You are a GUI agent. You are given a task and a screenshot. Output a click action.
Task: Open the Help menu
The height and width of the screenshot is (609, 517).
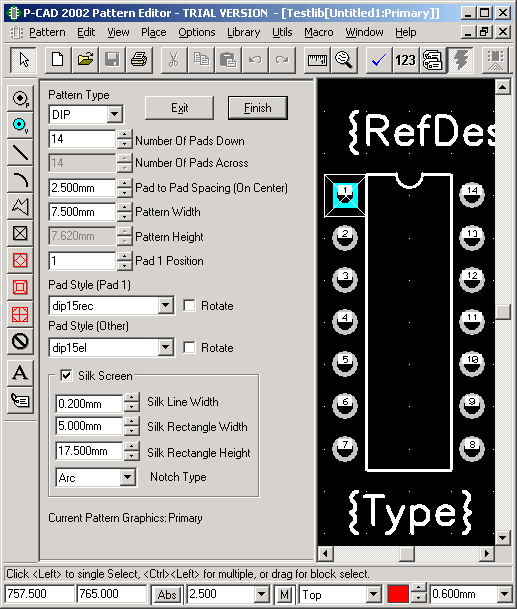406,32
